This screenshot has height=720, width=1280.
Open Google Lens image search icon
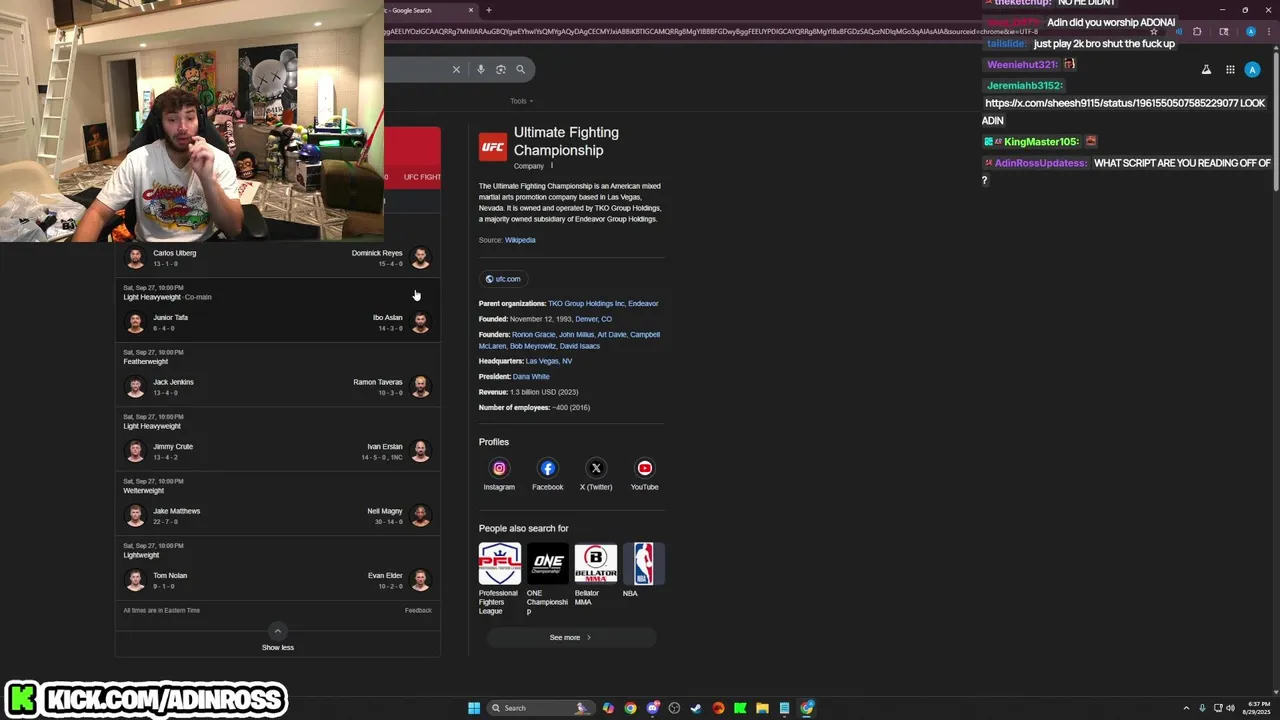pyautogui.click(x=501, y=69)
